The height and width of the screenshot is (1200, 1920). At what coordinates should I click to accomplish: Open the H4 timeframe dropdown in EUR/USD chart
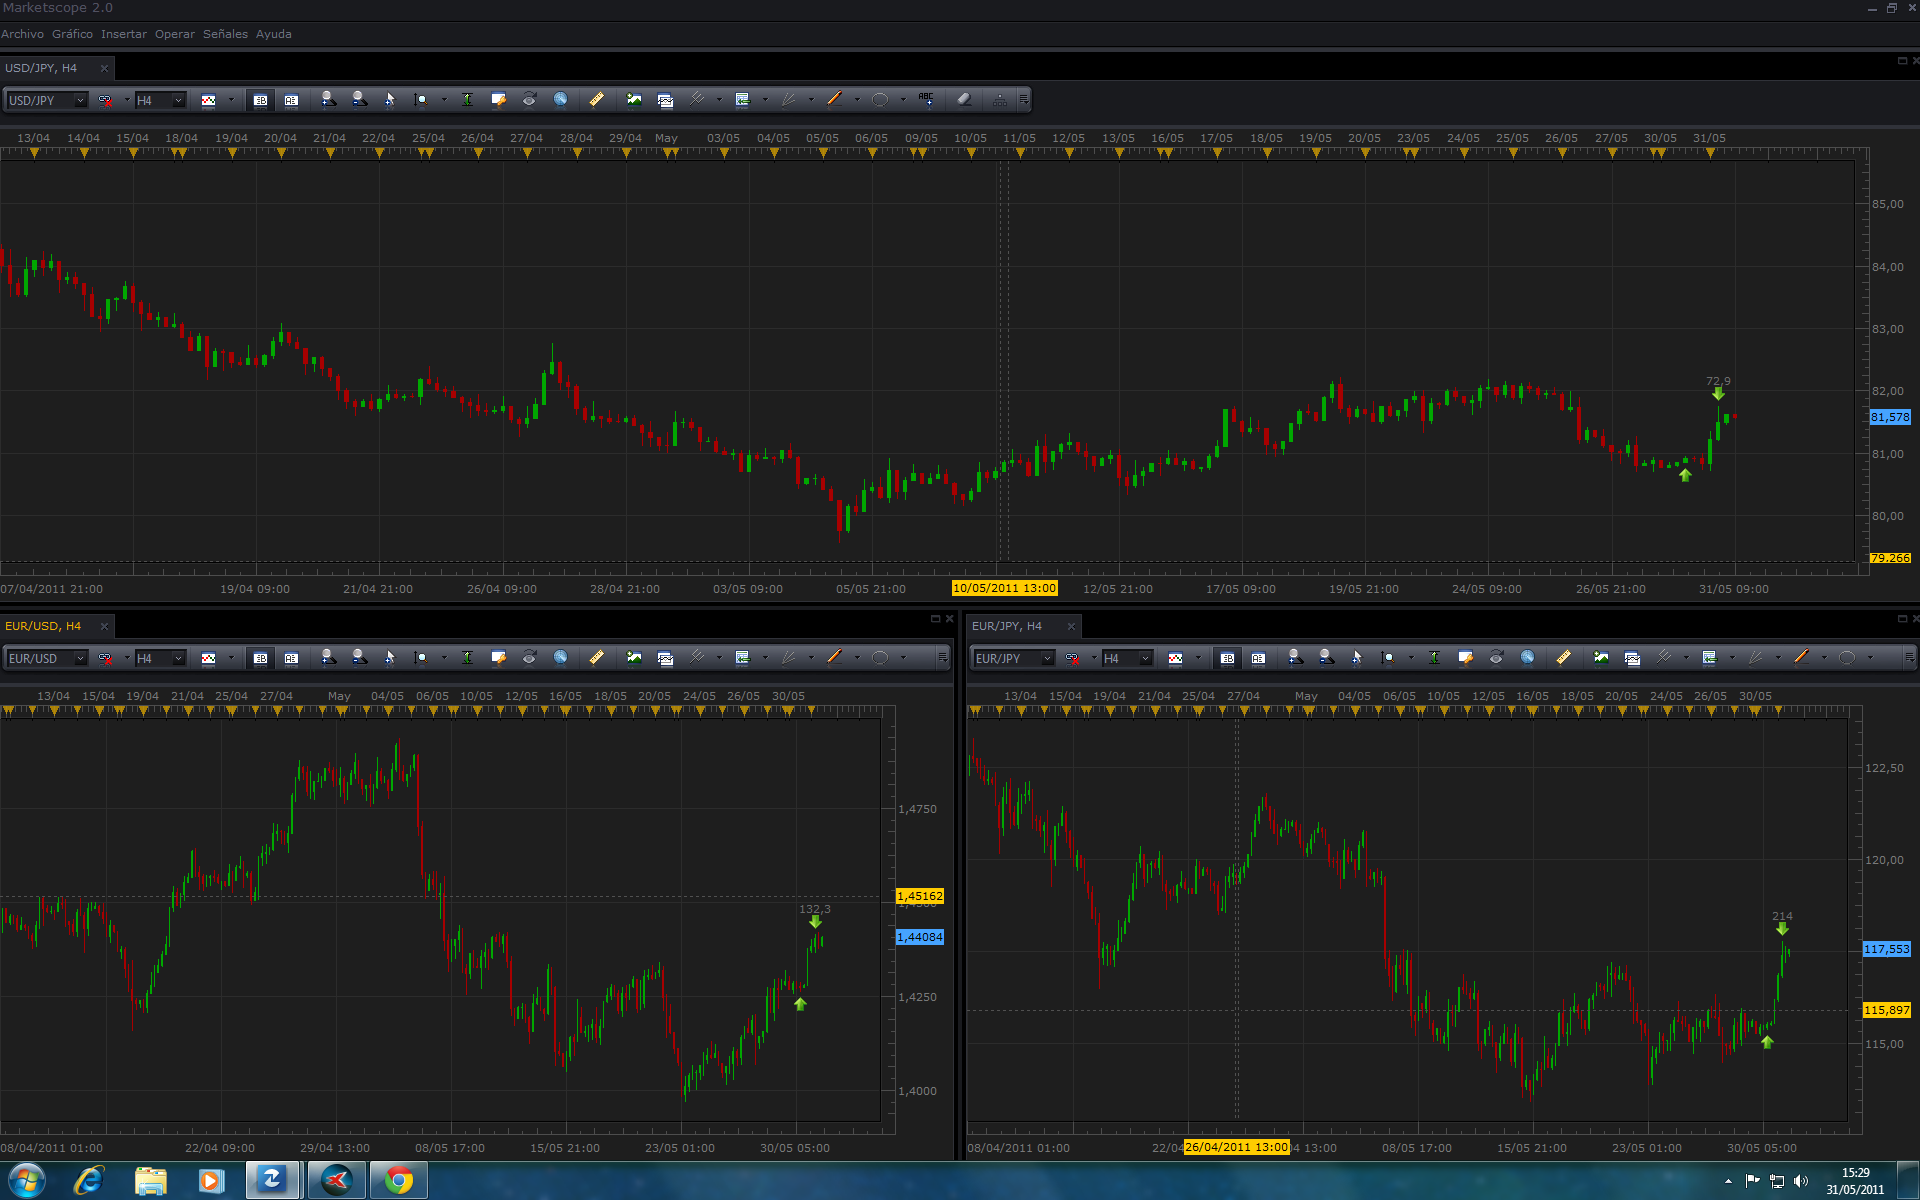pyautogui.click(x=178, y=658)
